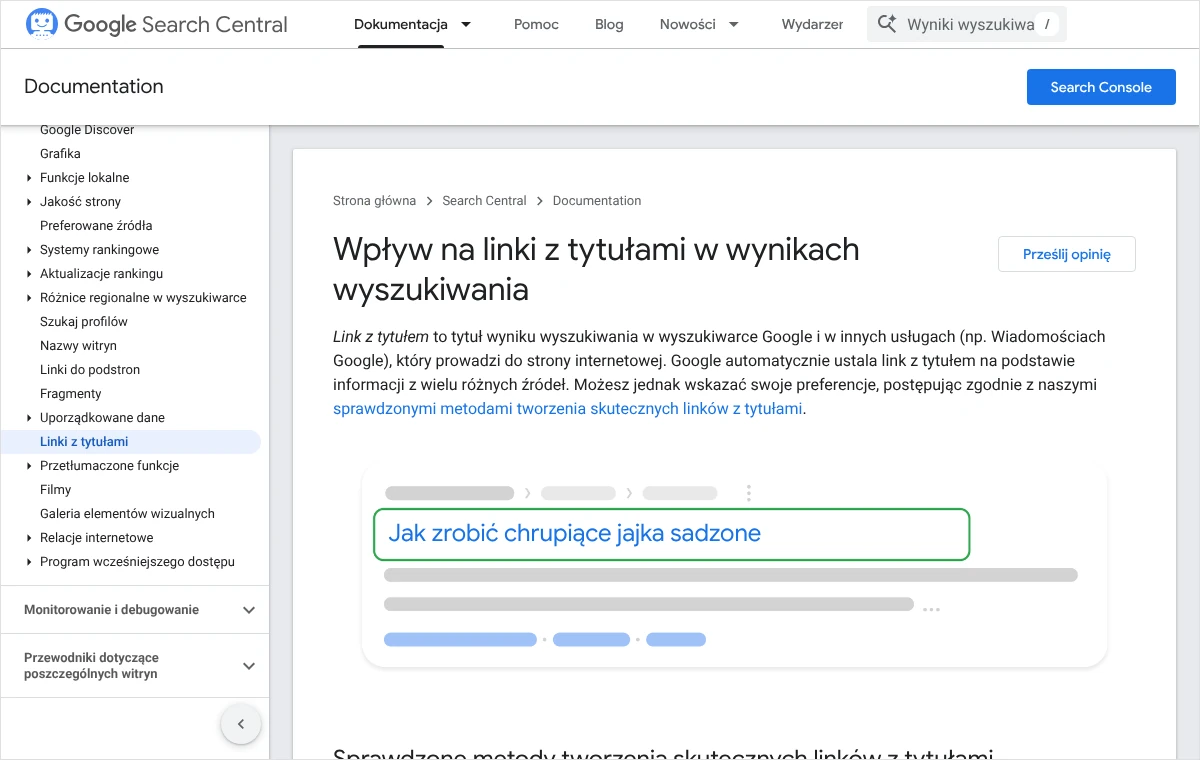Open Grafika in the sidebar

pos(60,154)
